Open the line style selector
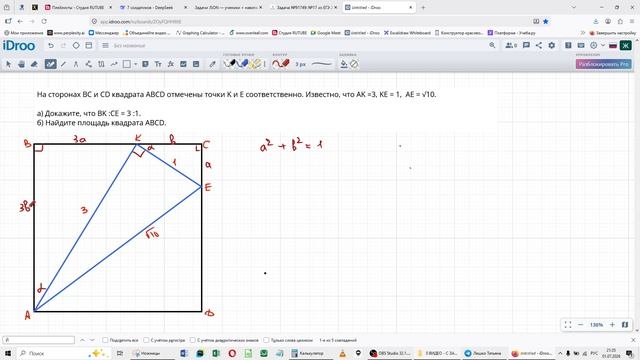This screenshot has height=360, width=640. pyautogui.click(x=322, y=64)
